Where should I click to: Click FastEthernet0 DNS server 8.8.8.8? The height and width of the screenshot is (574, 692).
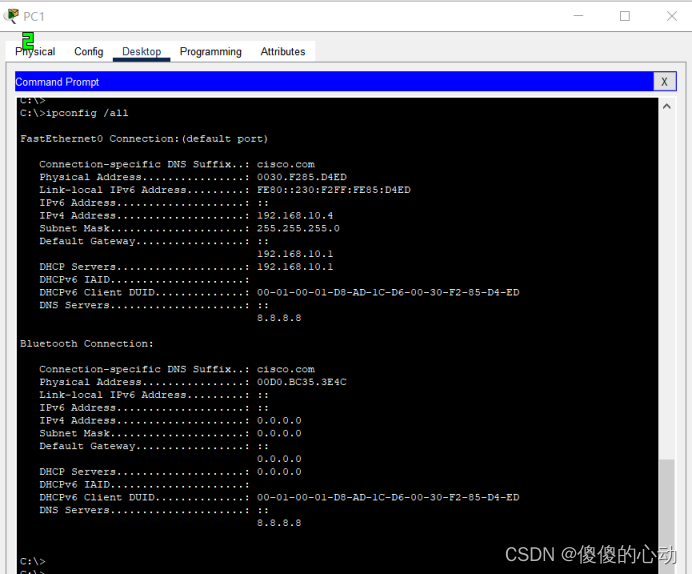[279, 318]
